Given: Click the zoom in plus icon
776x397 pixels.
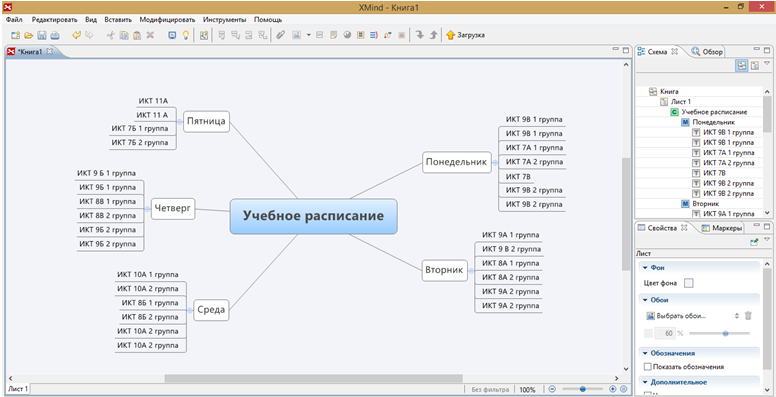Looking at the screenshot, I should pyautogui.click(x=613, y=389).
